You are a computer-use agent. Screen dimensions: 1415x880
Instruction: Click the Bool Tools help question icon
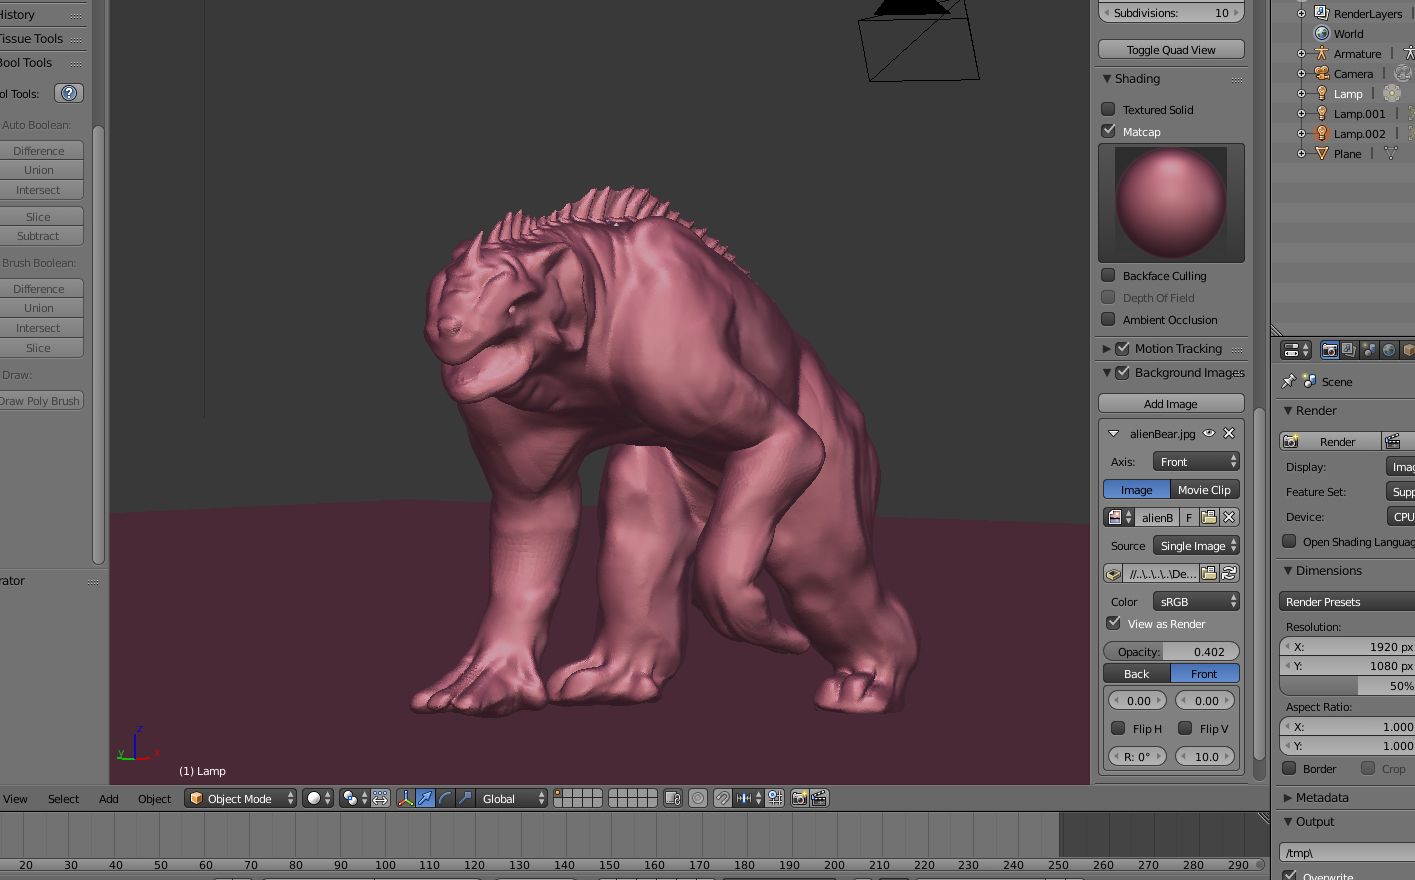point(68,93)
